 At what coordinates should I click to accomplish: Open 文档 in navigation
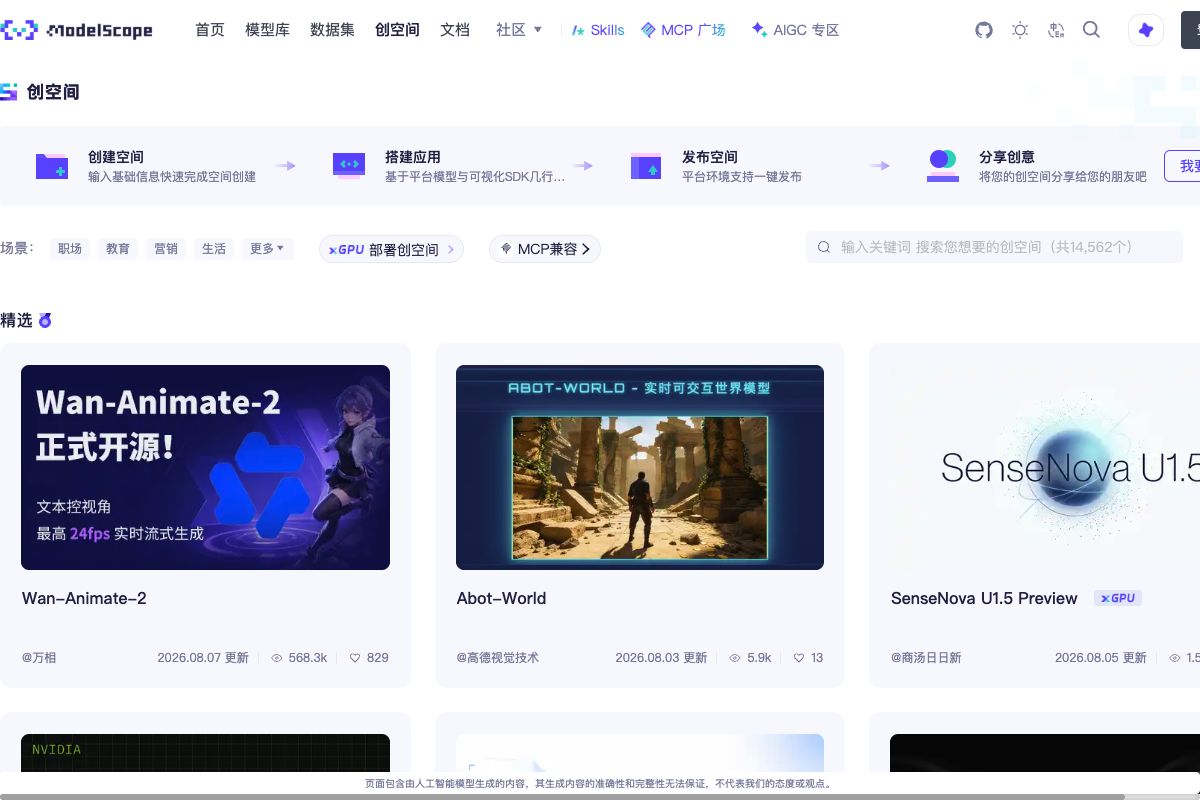[455, 30]
